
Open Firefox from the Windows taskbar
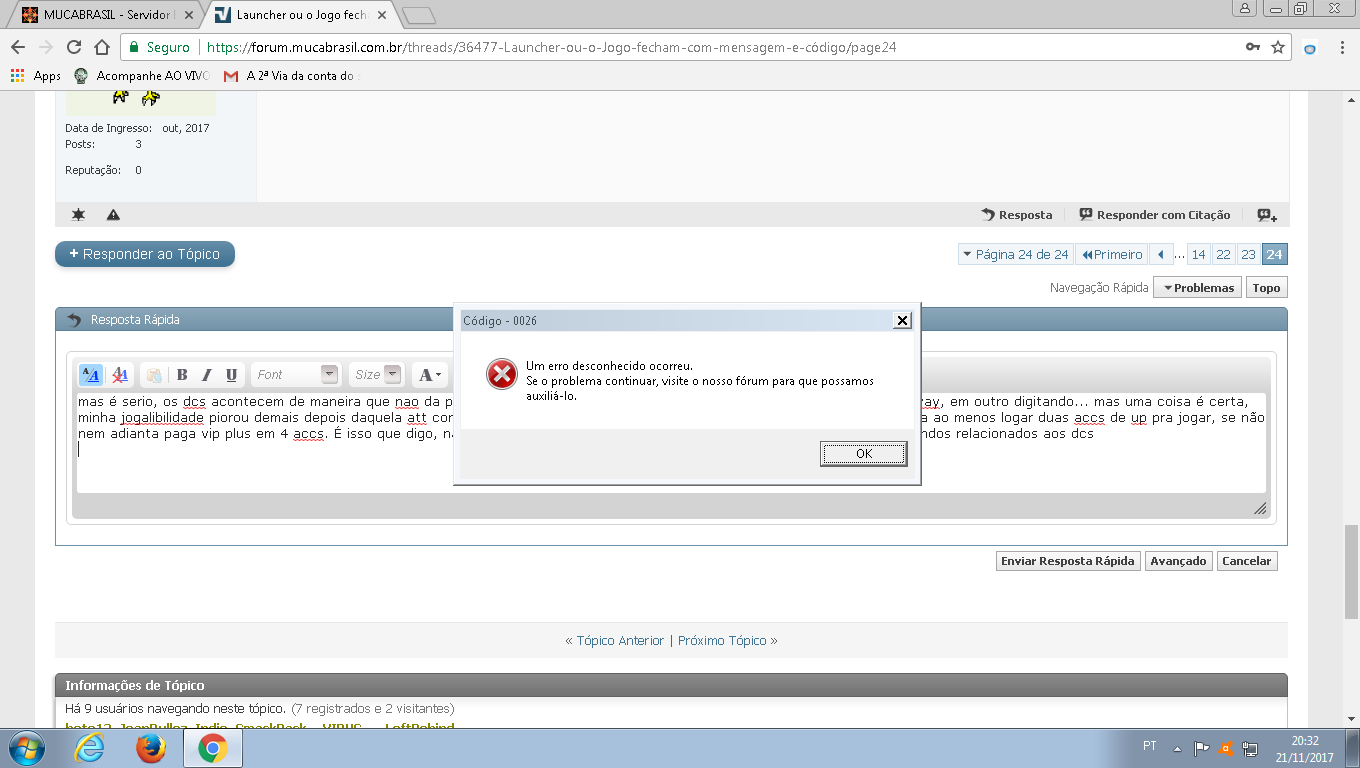[x=151, y=748]
